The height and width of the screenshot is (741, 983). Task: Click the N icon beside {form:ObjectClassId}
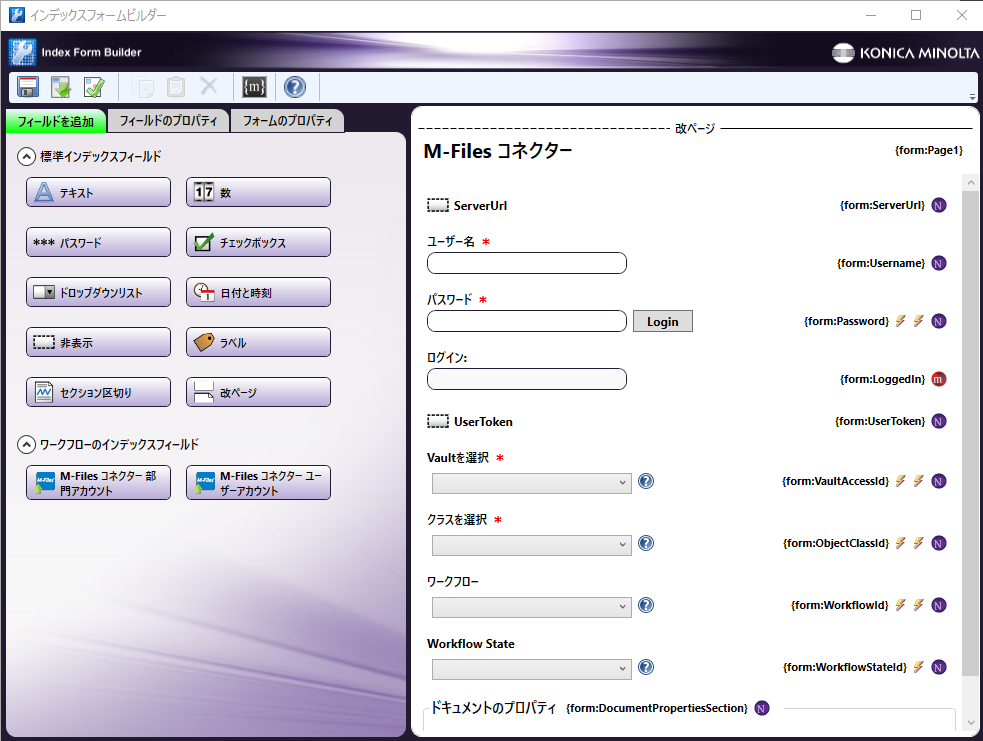click(938, 544)
